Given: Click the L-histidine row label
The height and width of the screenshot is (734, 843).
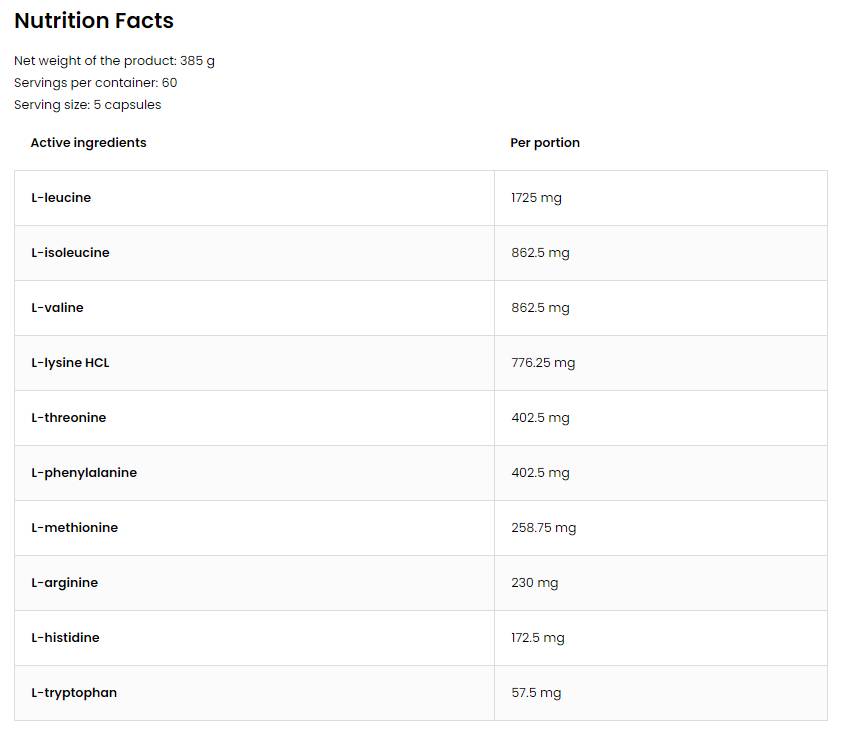Looking at the screenshot, I should [65, 638].
